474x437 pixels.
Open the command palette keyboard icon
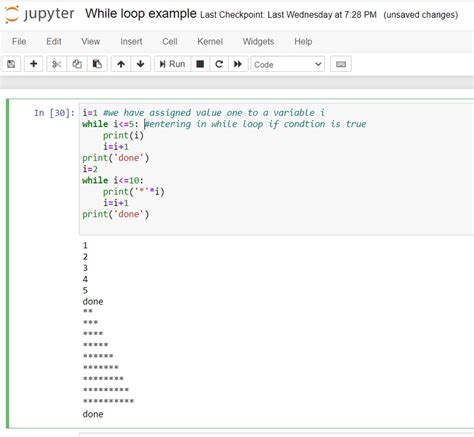point(341,64)
